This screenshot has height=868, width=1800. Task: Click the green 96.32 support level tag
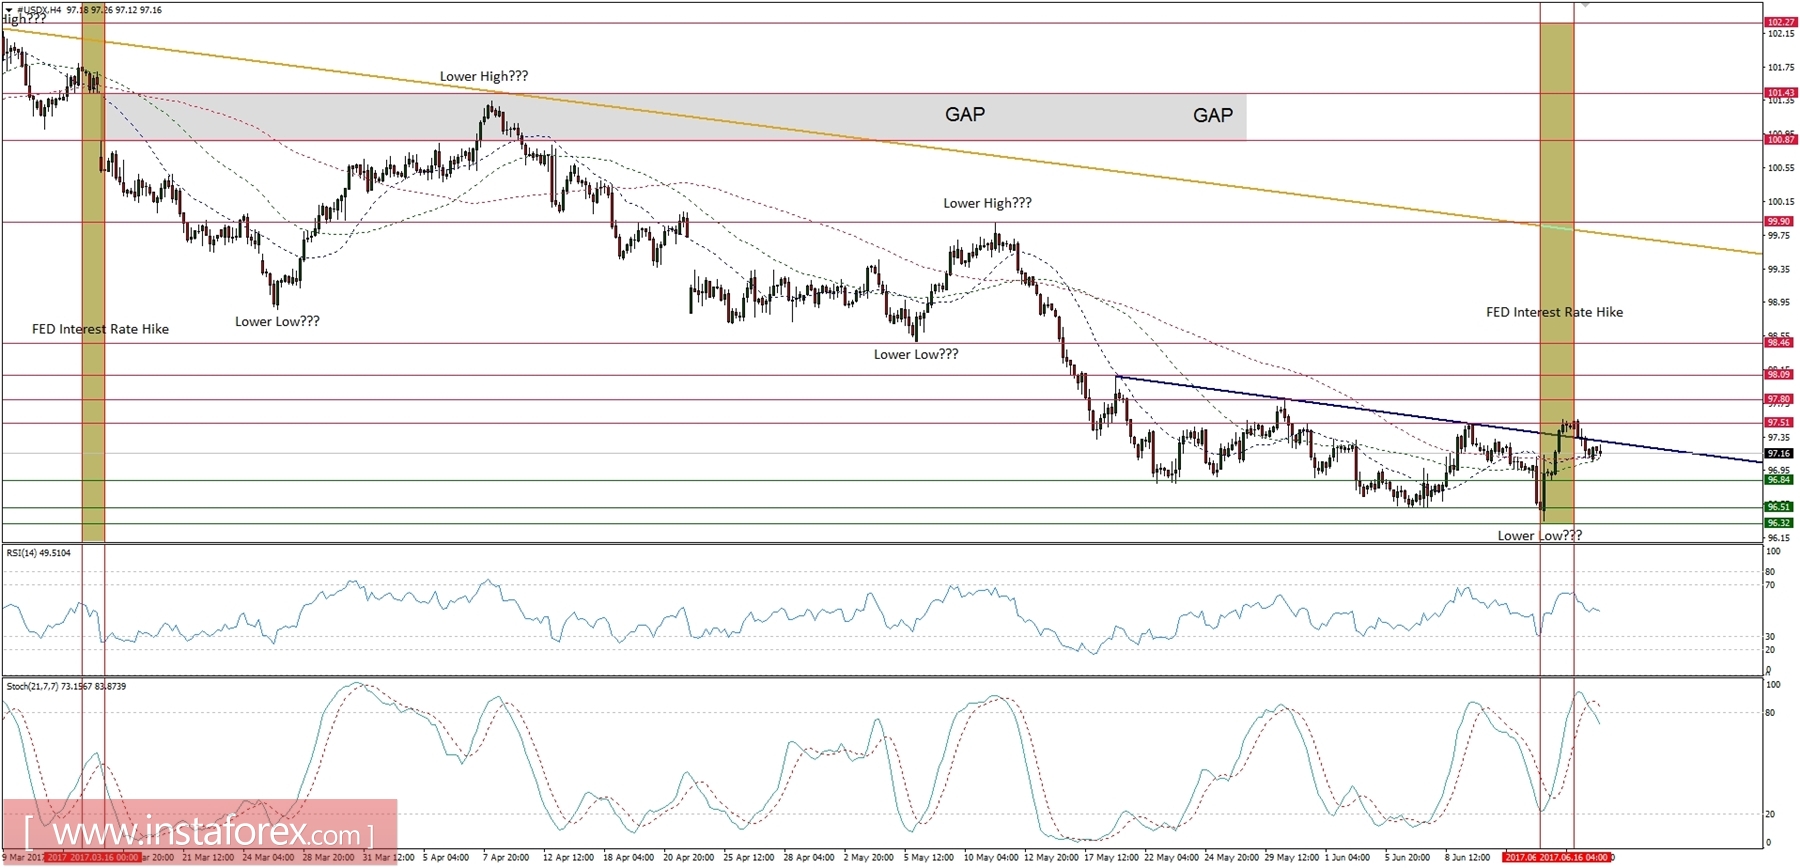click(1780, 523)
